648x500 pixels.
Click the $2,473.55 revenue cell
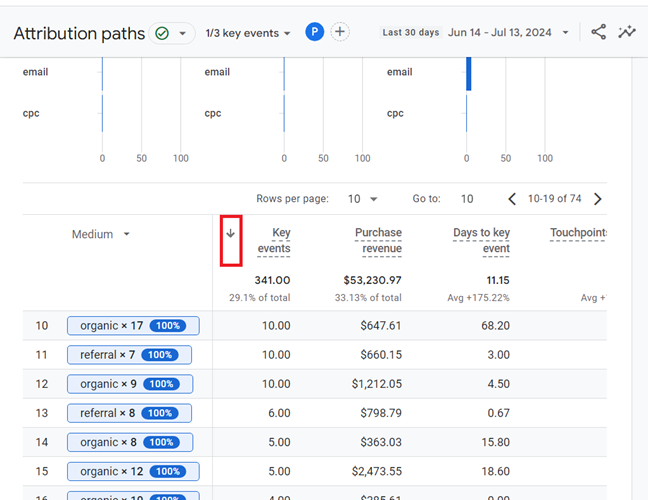tap(376, 471)
